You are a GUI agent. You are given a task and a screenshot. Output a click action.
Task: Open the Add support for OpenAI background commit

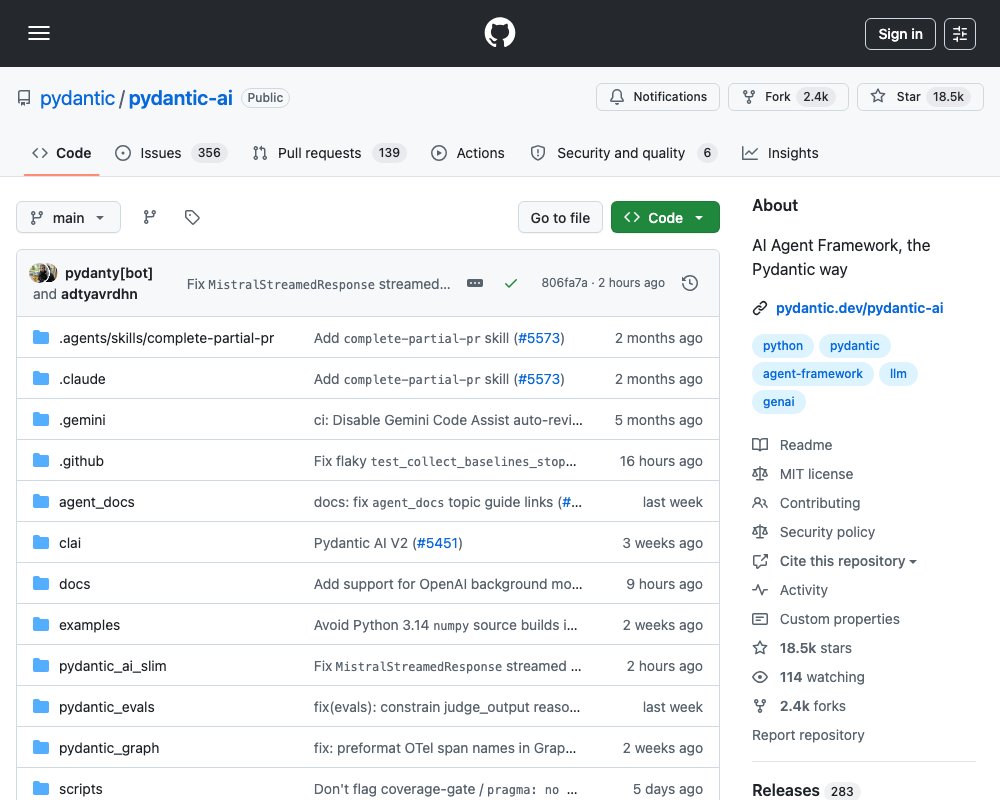click(x=448, y=584)
